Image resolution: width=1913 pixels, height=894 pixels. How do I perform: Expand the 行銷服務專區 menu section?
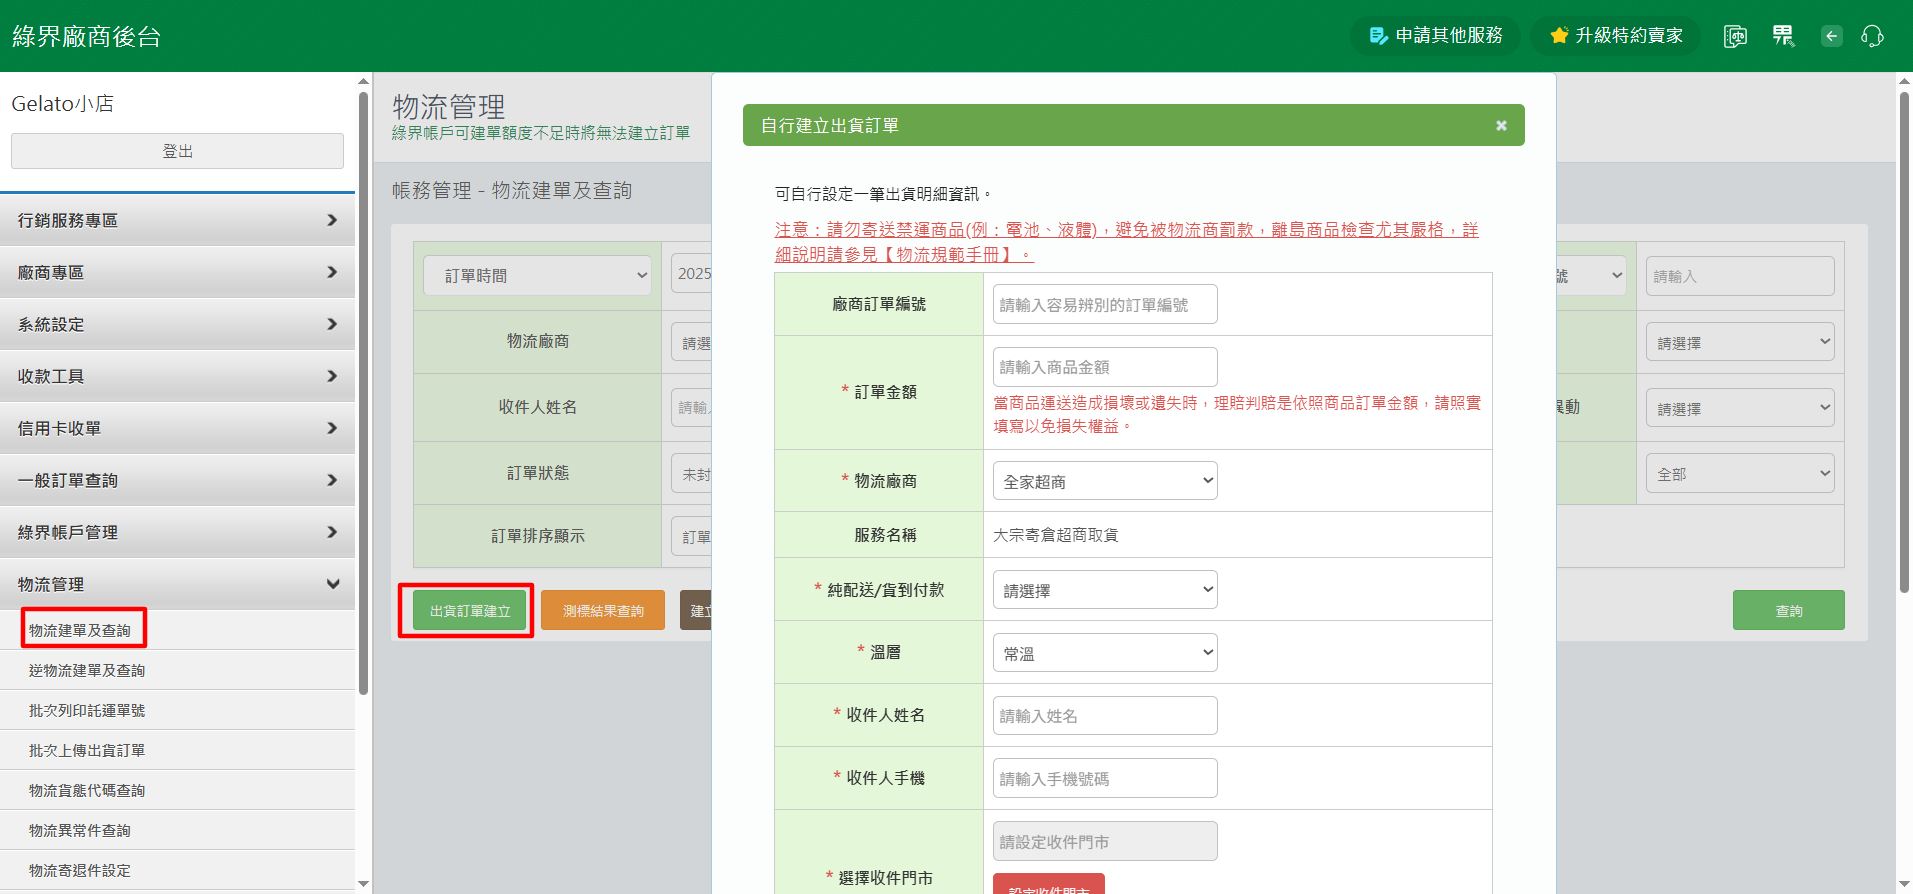point(178,220)
